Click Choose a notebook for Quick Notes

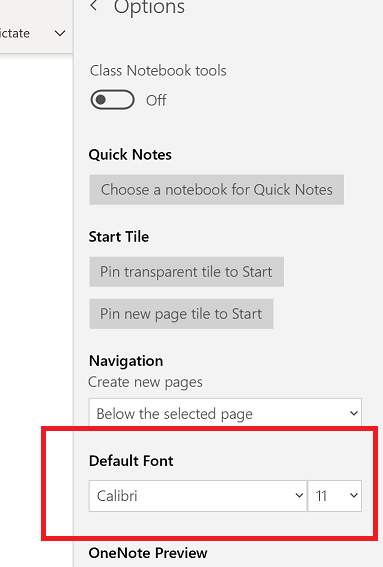[217, 190]
